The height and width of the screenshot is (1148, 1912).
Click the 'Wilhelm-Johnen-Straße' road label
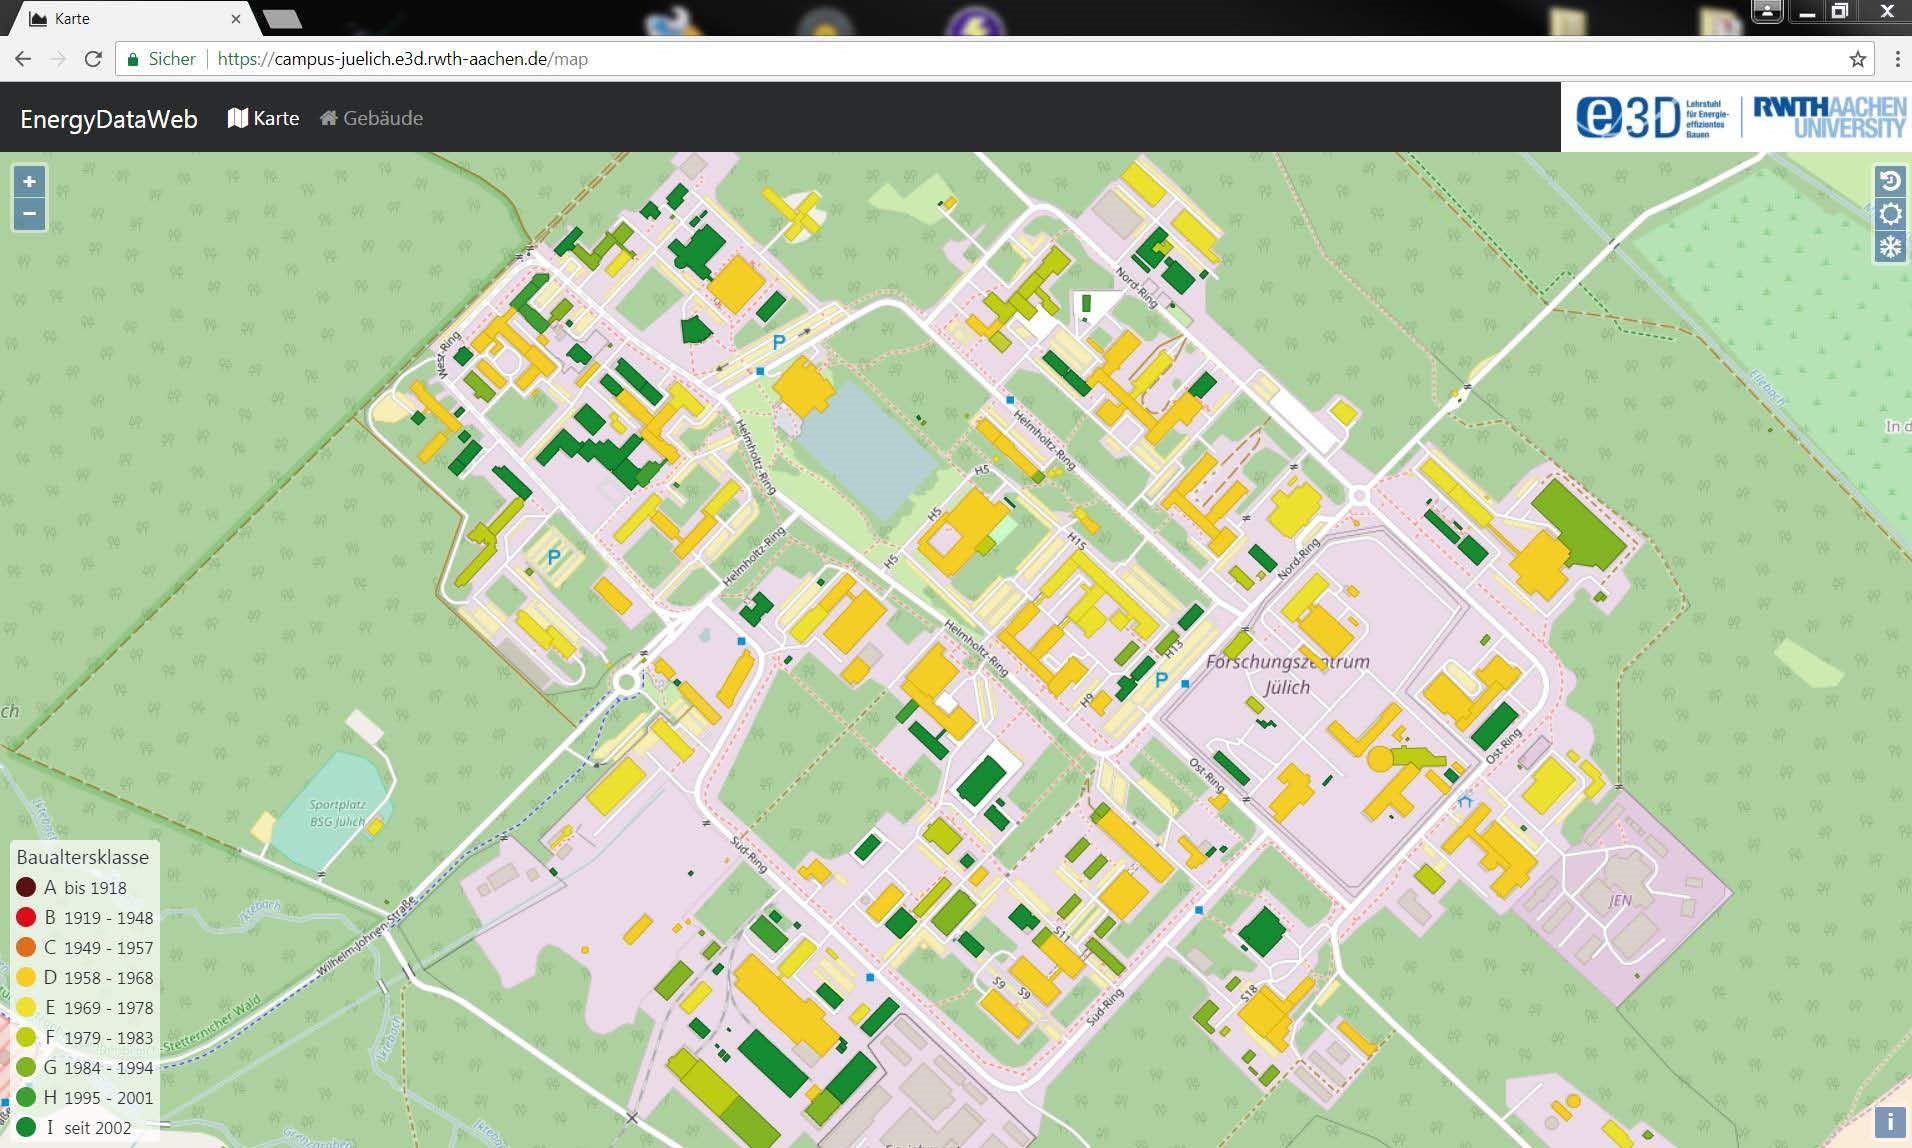click(x=365, y=937)
